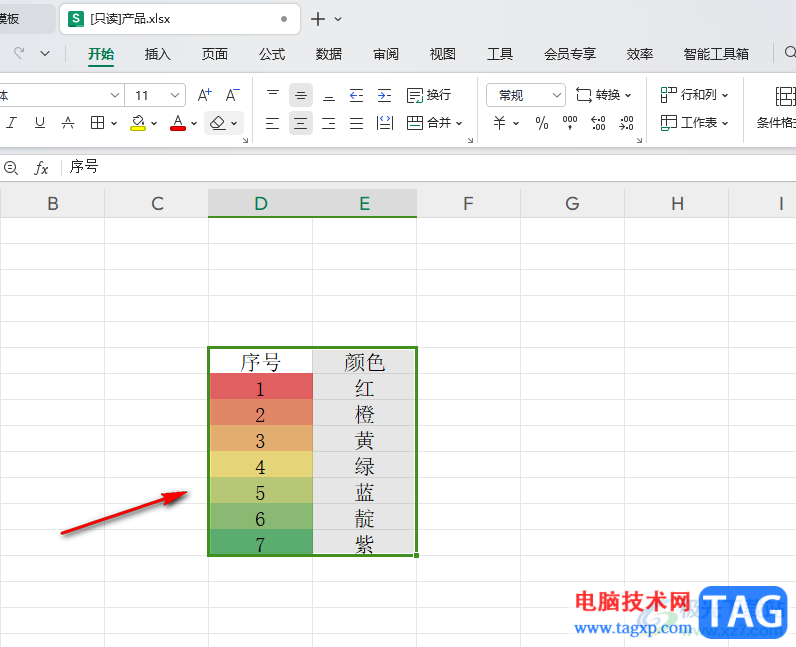Viewport: 796px width, 647px height.
Task: Select column F header
Action: (x=468, y=204)
